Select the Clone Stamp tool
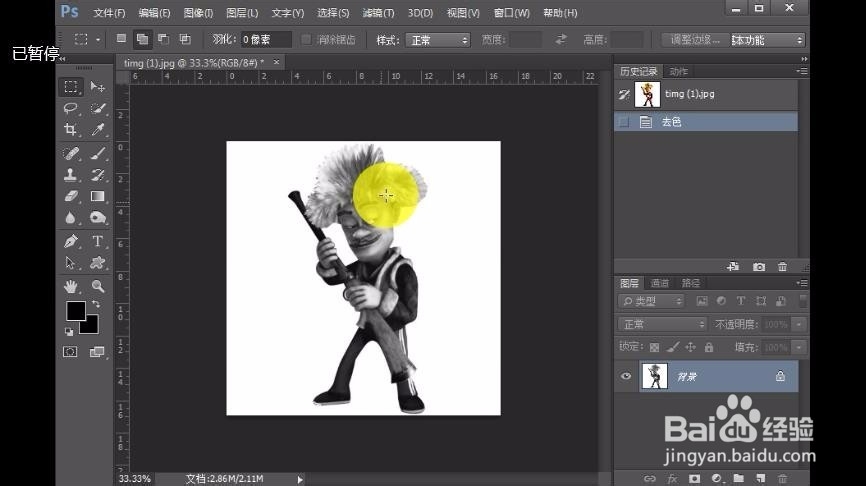The width and height of the screenshot is (866, 486). pyautogui.click(x=71, y=175)
